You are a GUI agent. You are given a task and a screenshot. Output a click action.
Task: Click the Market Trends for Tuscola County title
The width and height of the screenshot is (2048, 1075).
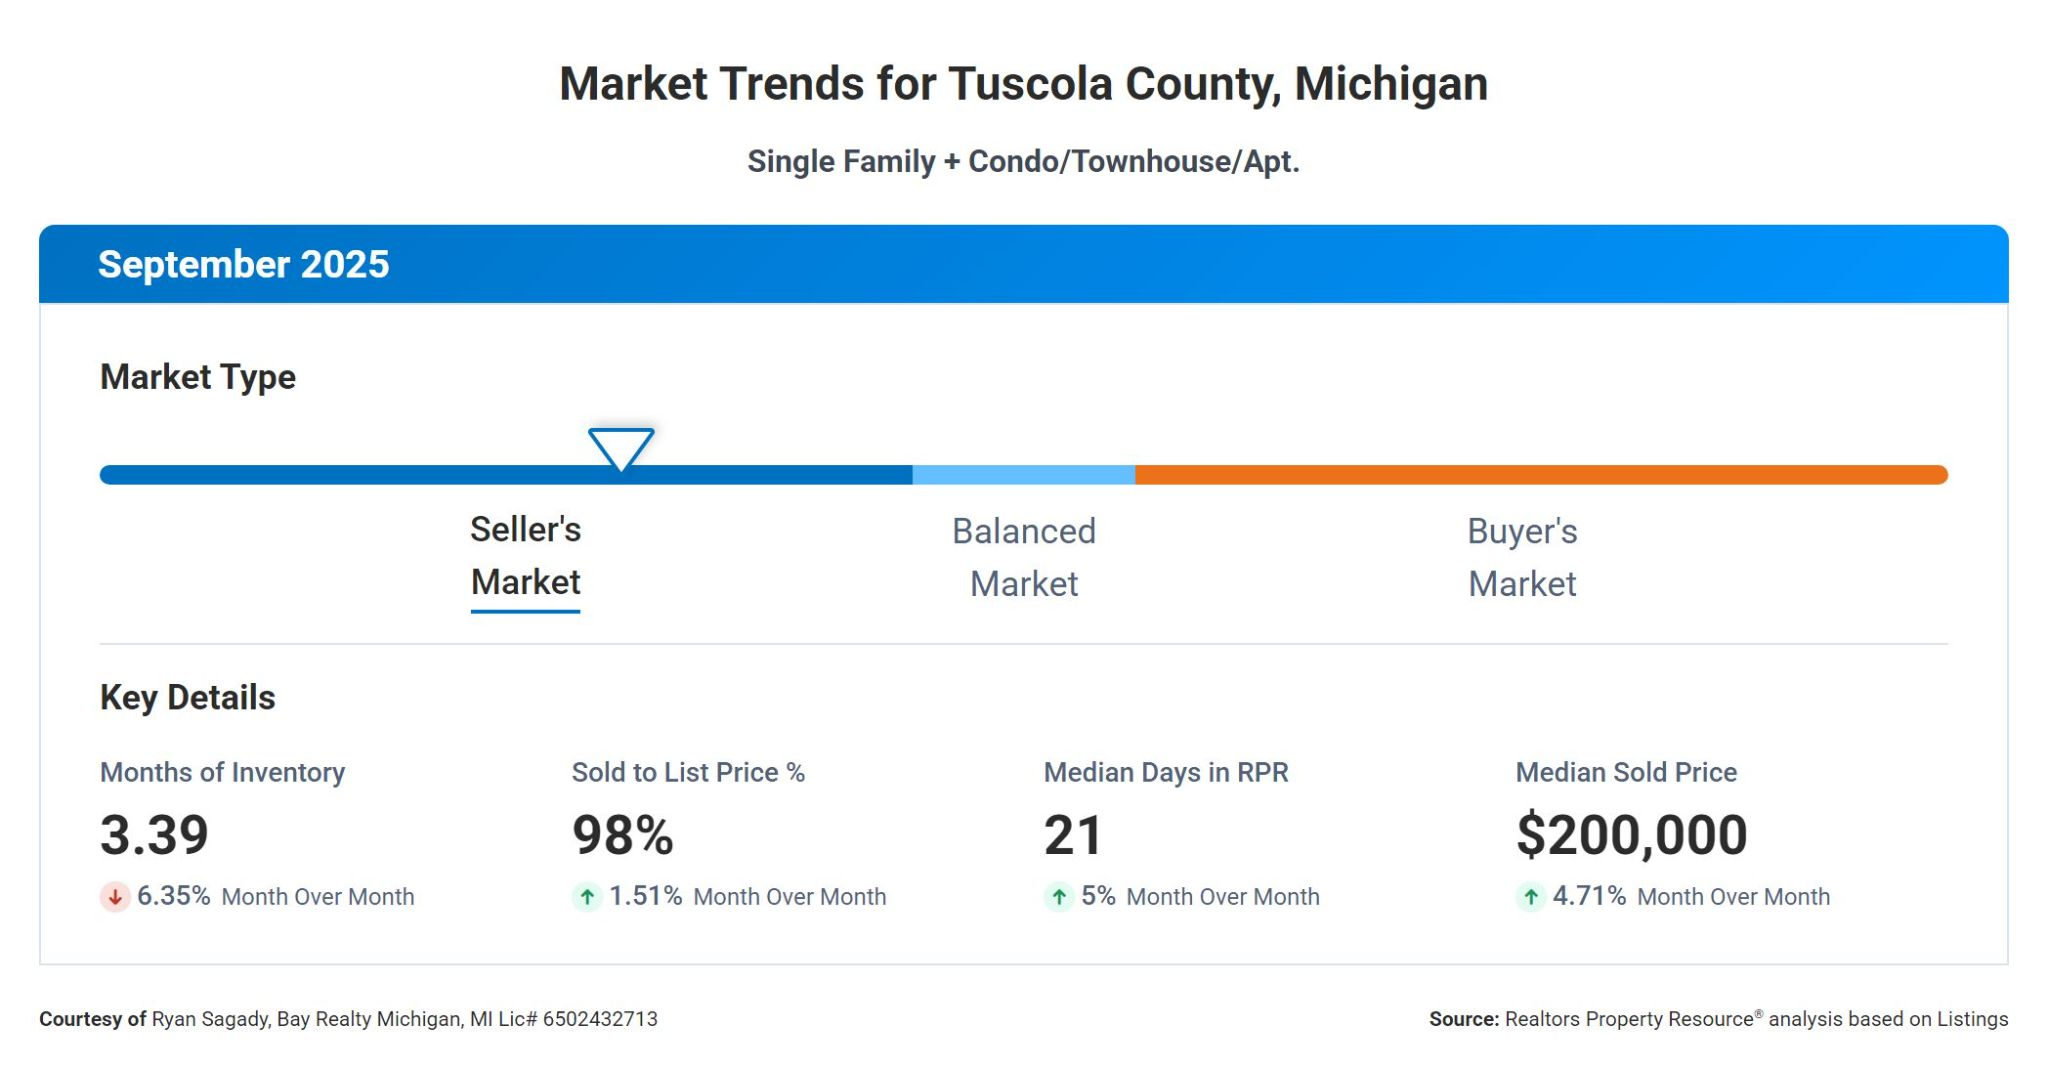coord(1023,84)
